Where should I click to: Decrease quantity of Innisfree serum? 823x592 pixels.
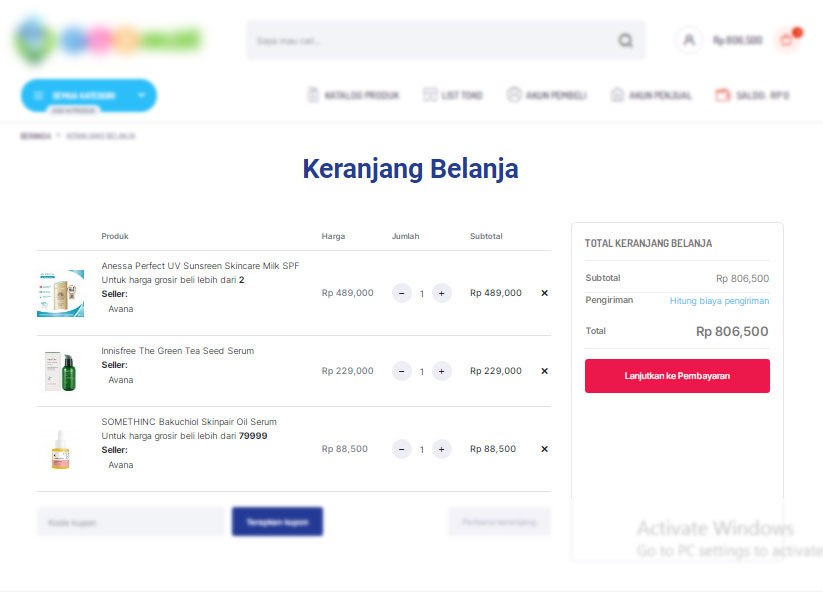click(402, 372)
